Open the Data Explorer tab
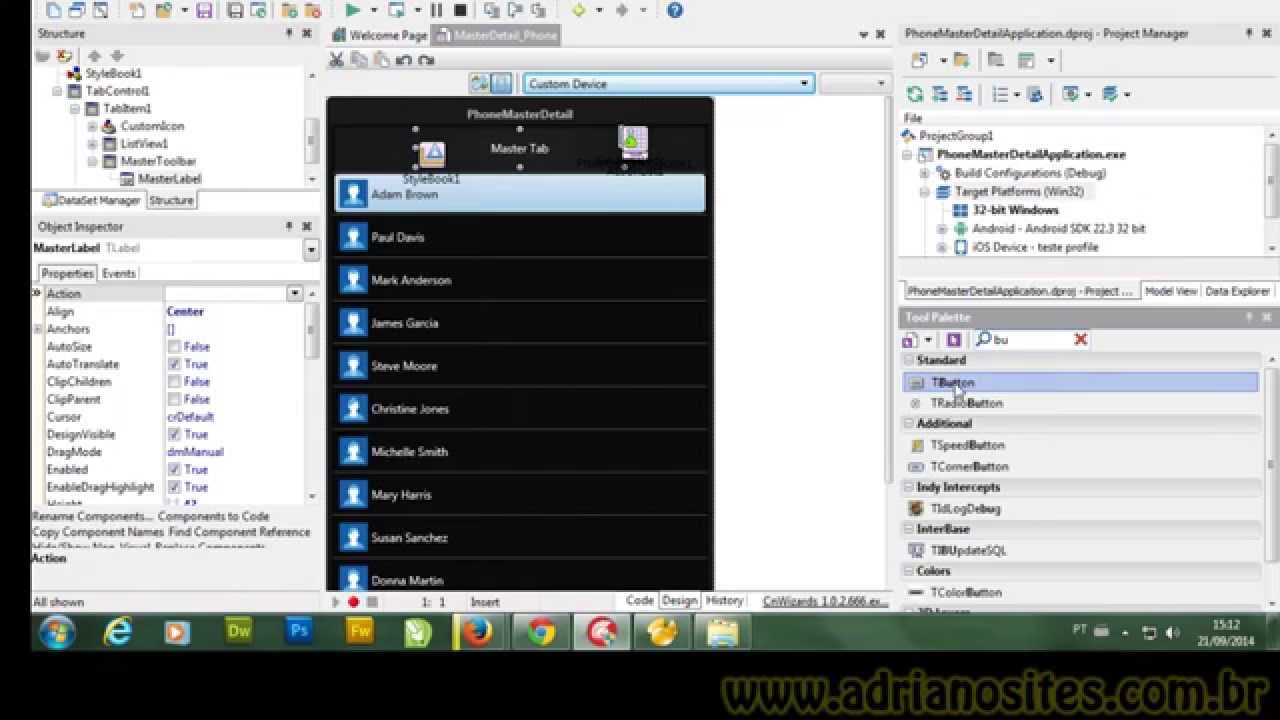Viewport: 1280px width, 720px height. pyautogui.click(x=1237, y=291)
